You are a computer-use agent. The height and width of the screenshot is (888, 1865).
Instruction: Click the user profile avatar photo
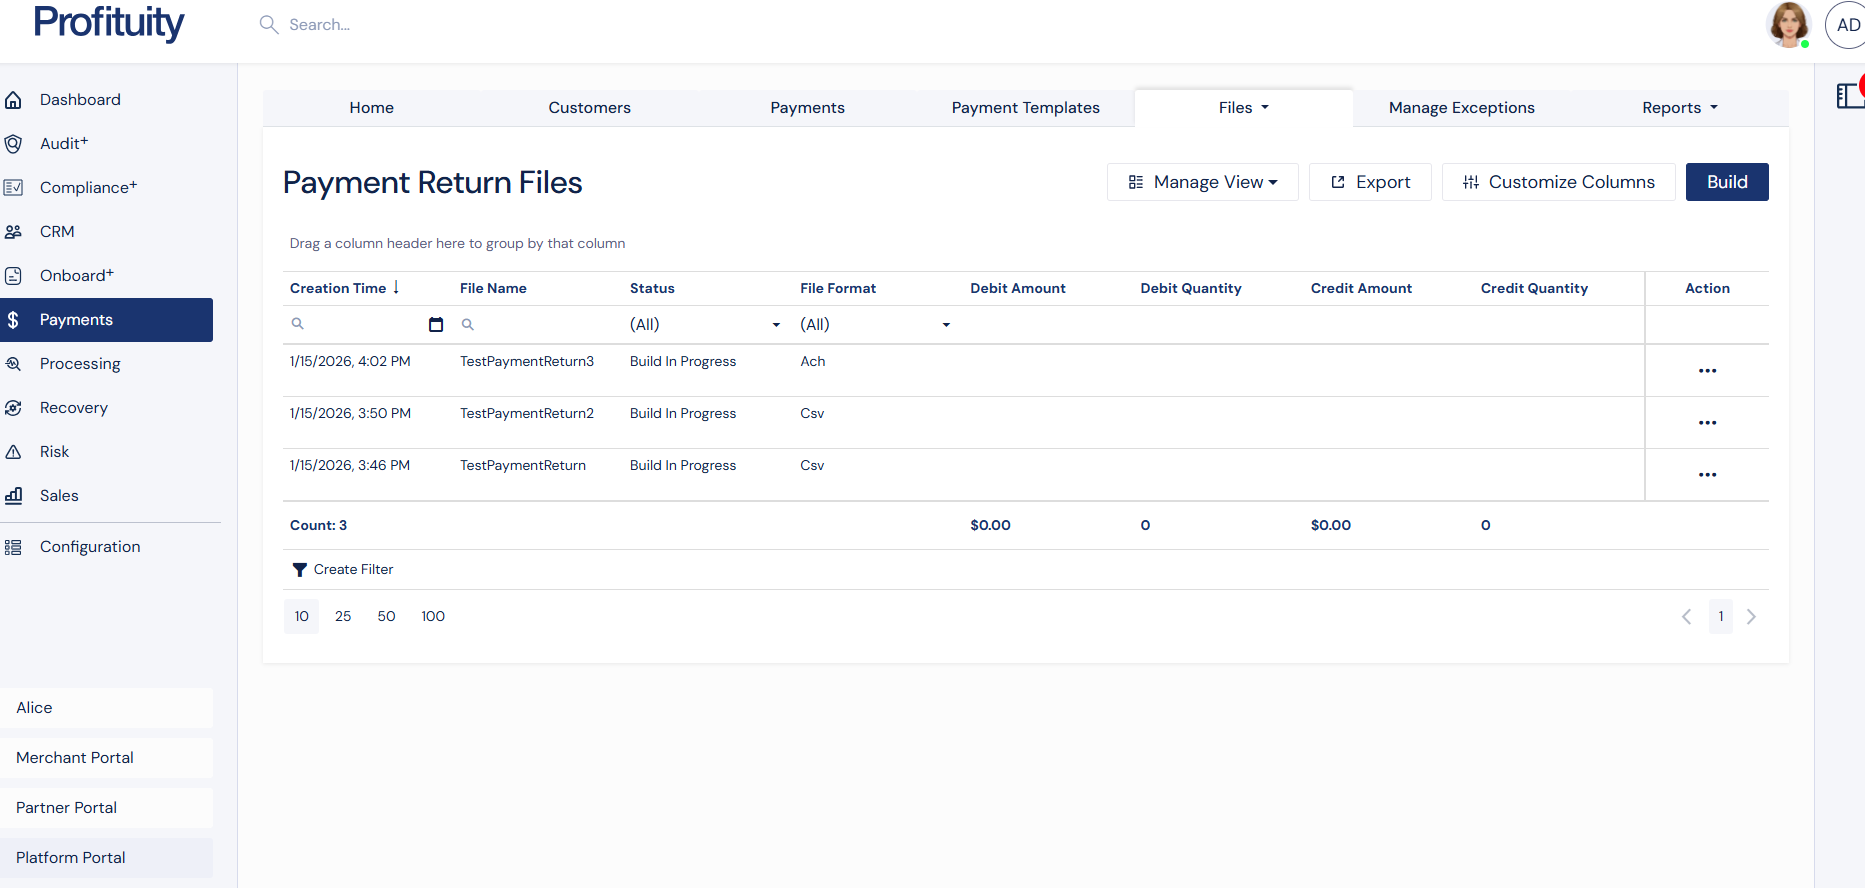(1787, 24)
